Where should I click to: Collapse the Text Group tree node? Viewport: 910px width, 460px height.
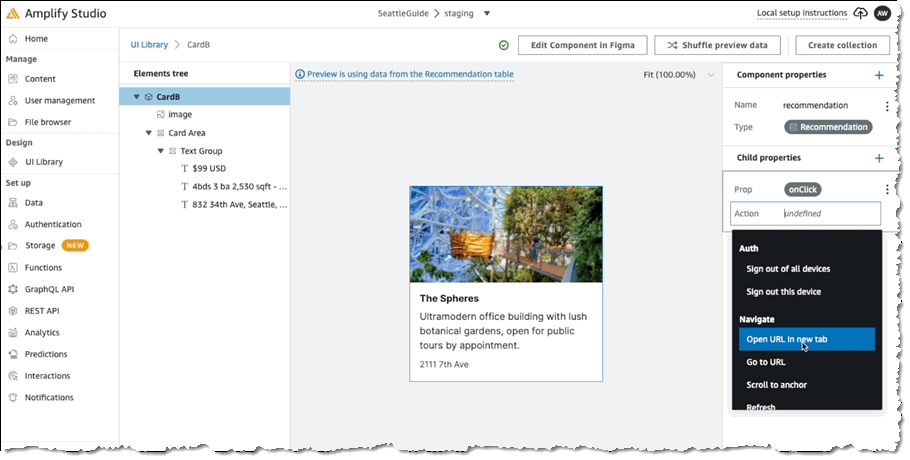(160, 151)
